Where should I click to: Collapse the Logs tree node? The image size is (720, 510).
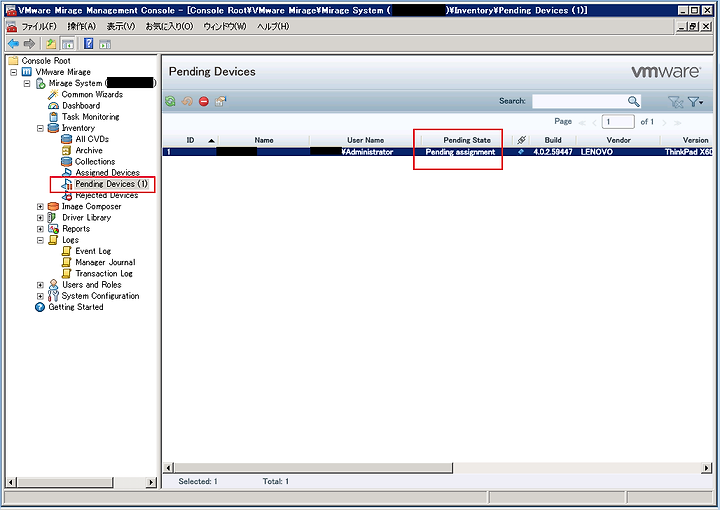pyautogui.click(x=40, y=240)
